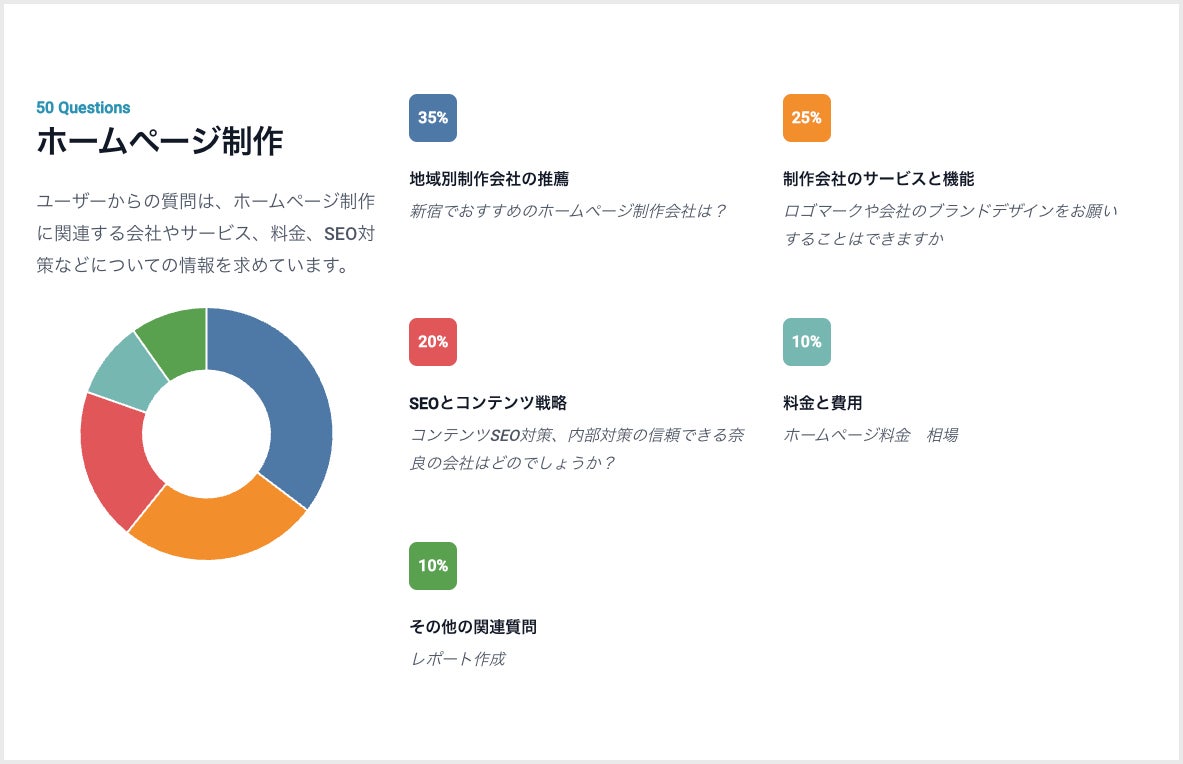Open the 料金と費用 category heading

tap(822, 403)
